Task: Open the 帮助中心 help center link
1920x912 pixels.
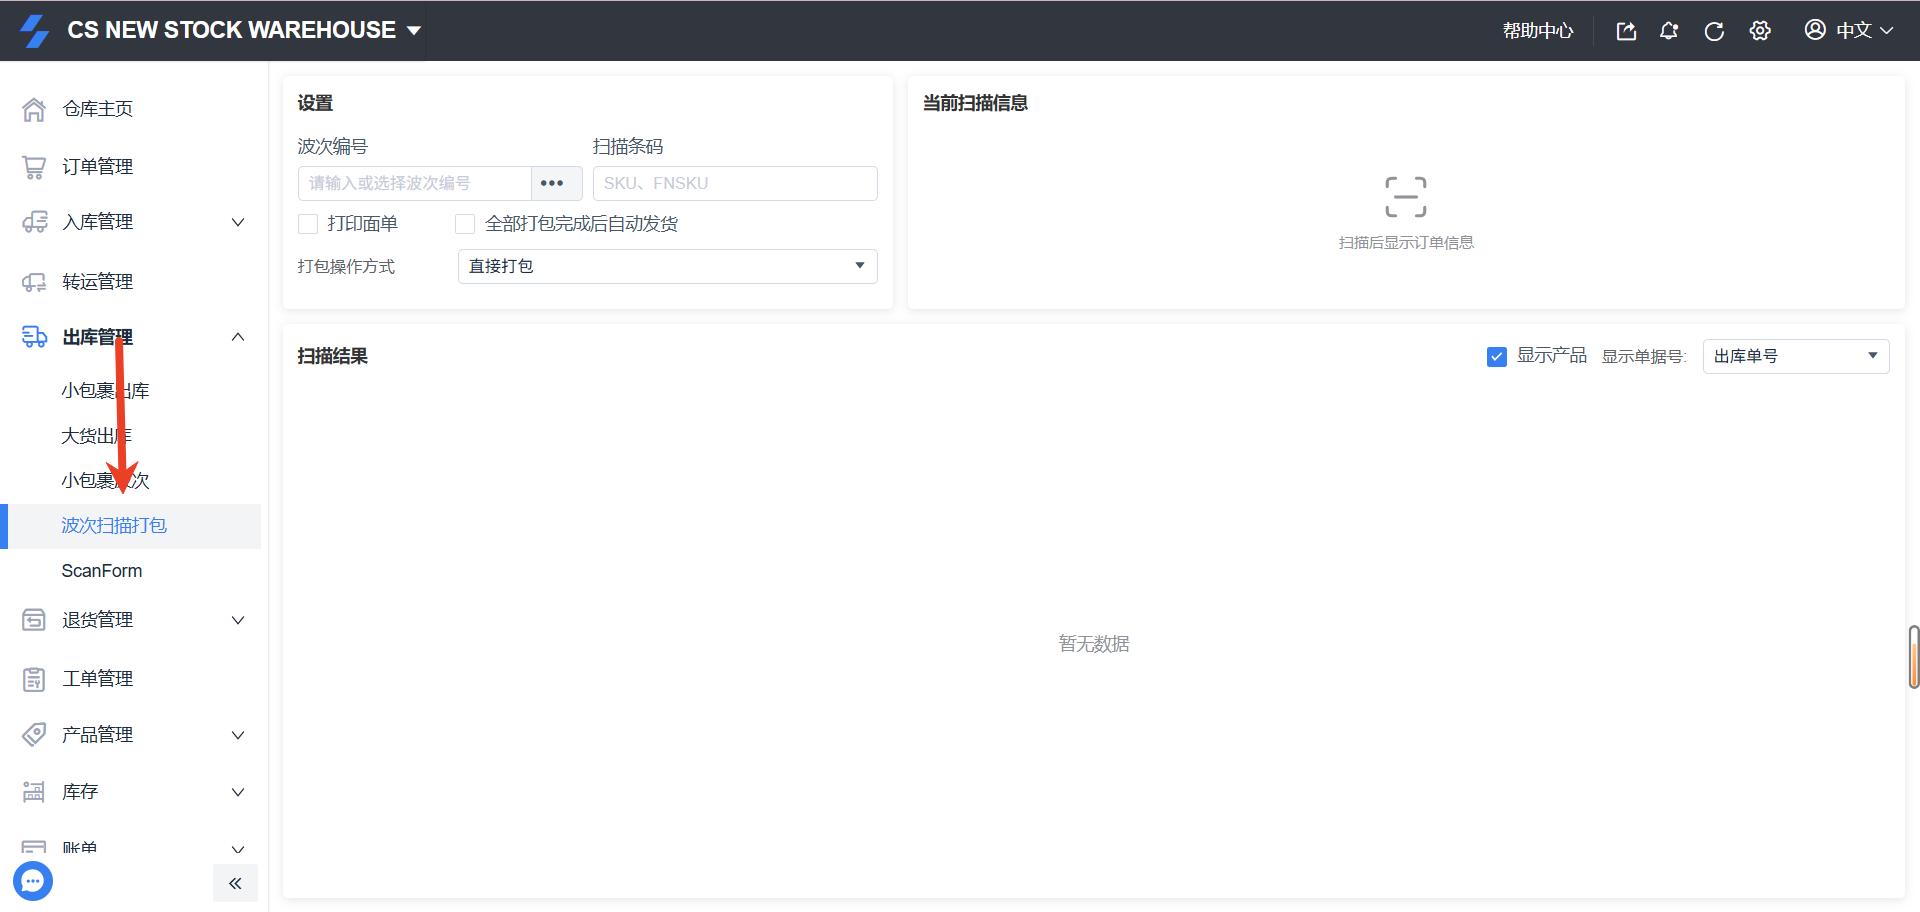Action: point(1537,31)
